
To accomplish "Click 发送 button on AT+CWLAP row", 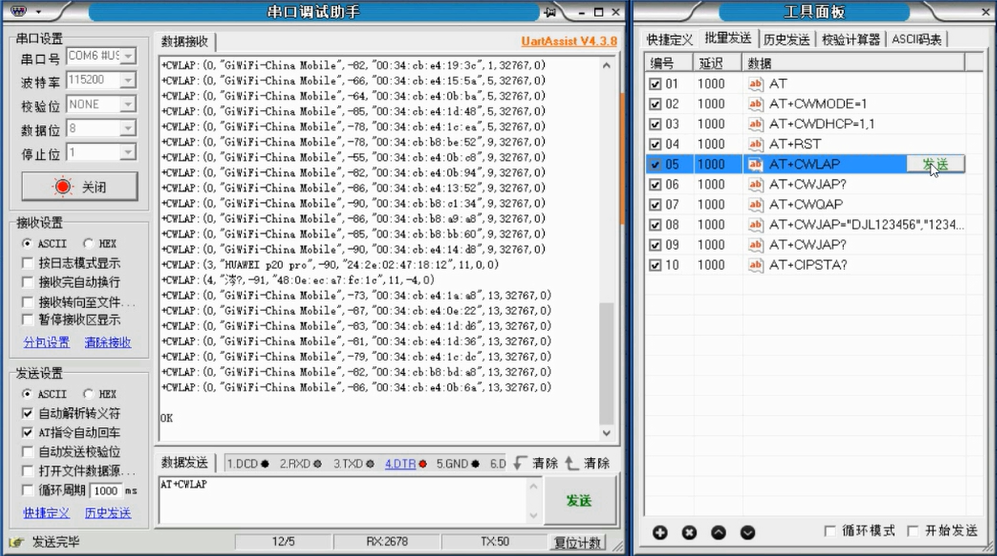I will tap(935, 164).
